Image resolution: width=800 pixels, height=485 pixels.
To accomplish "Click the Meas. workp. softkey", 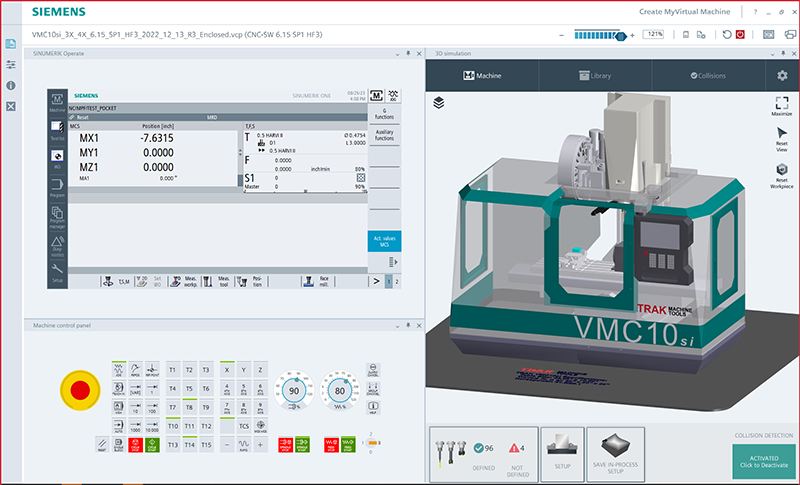I will tap(183, 282).
